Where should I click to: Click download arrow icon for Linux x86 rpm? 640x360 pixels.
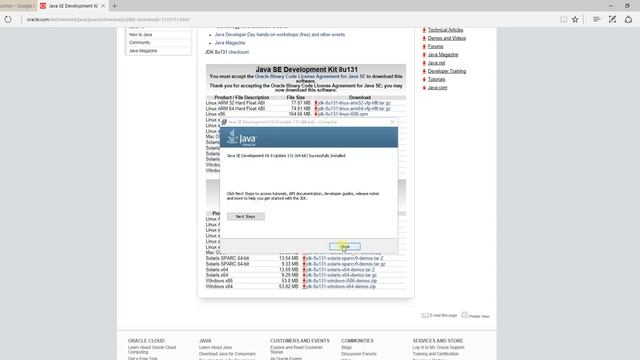pyautogui.click(x=316, y=114)
